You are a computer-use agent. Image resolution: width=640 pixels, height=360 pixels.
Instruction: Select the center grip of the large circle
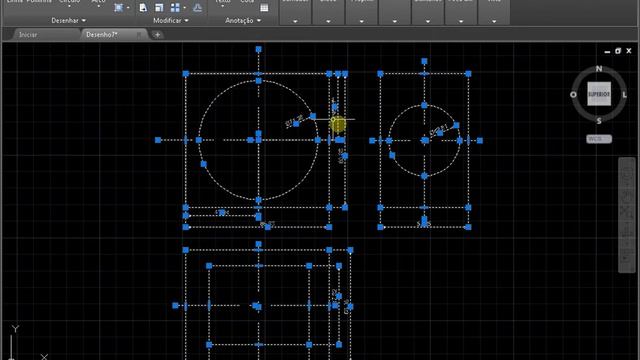pos(258,140)
